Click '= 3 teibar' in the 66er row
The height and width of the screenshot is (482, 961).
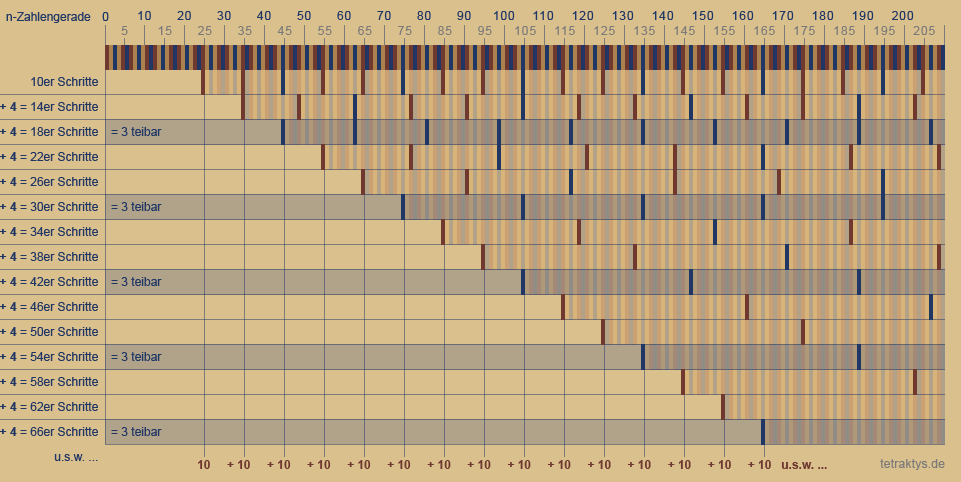pyautogui.click(x=136, y=432)
